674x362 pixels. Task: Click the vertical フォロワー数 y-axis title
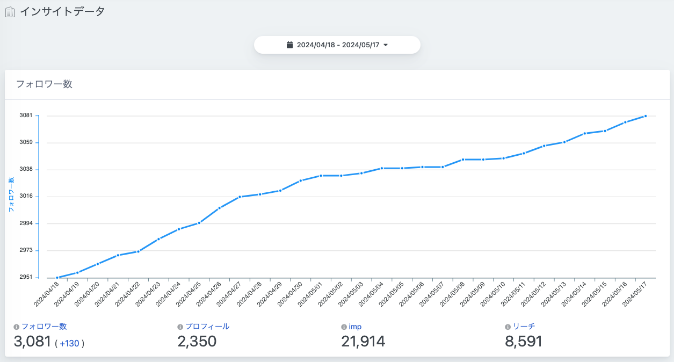click(12, 194)
